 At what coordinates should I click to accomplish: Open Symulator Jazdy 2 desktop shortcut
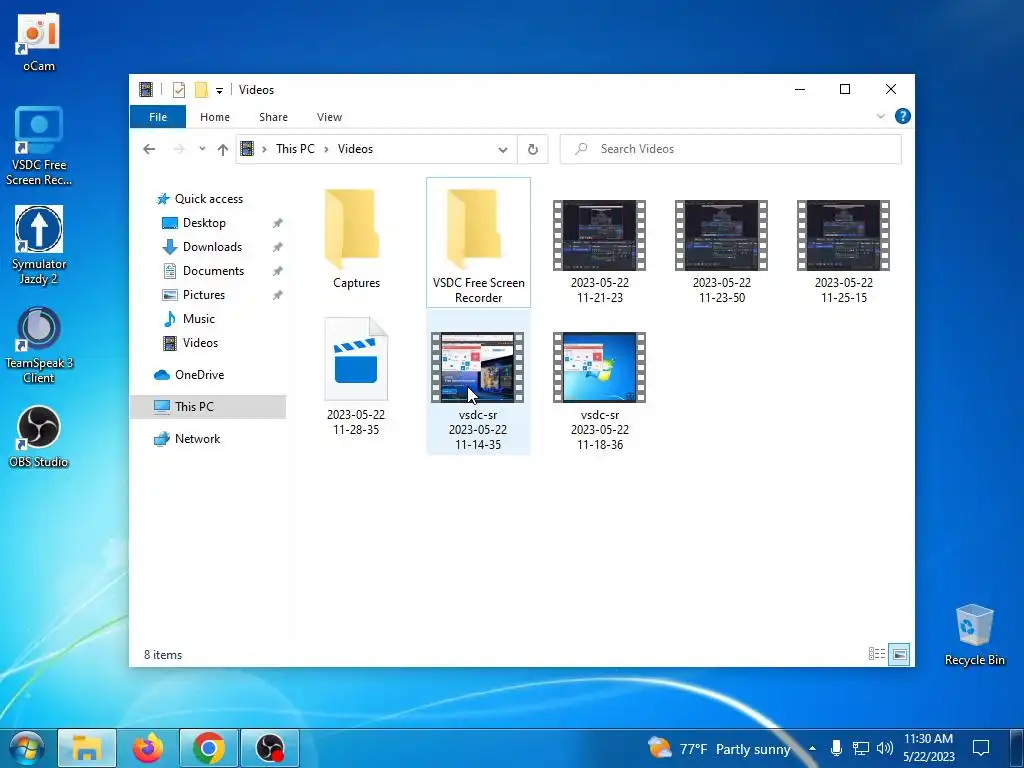click(39, 246)
